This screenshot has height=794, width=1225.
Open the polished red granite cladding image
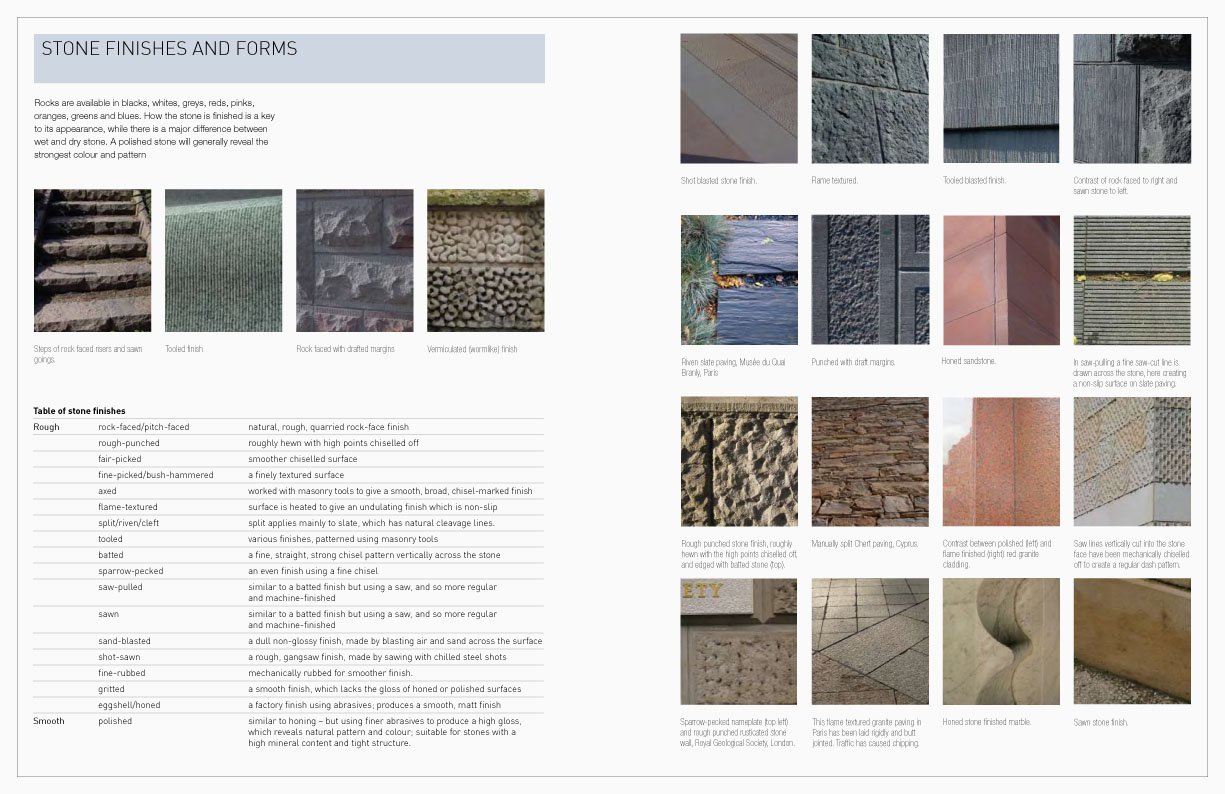1000,461
